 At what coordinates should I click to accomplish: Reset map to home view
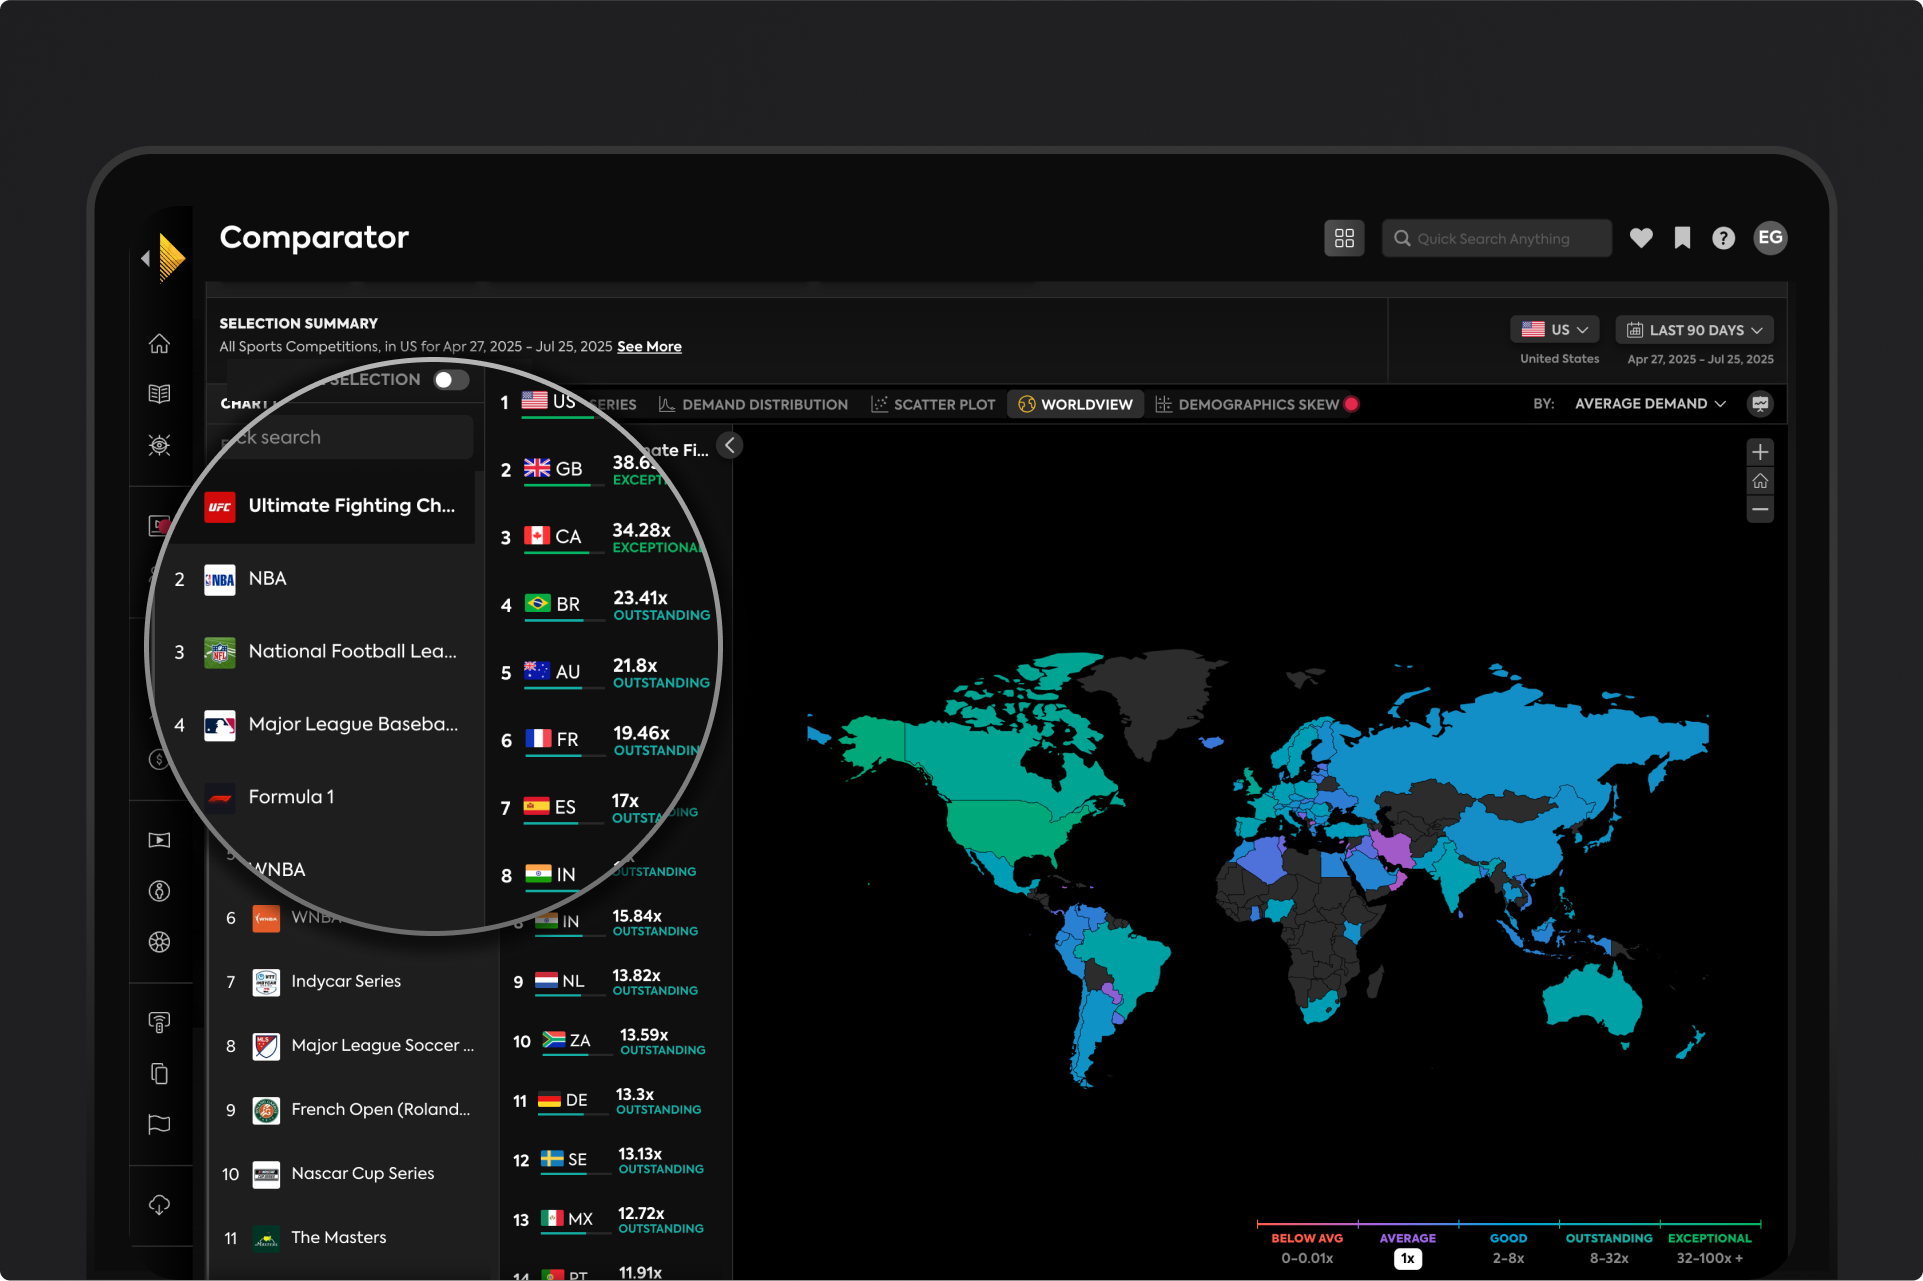(1760, 481)
